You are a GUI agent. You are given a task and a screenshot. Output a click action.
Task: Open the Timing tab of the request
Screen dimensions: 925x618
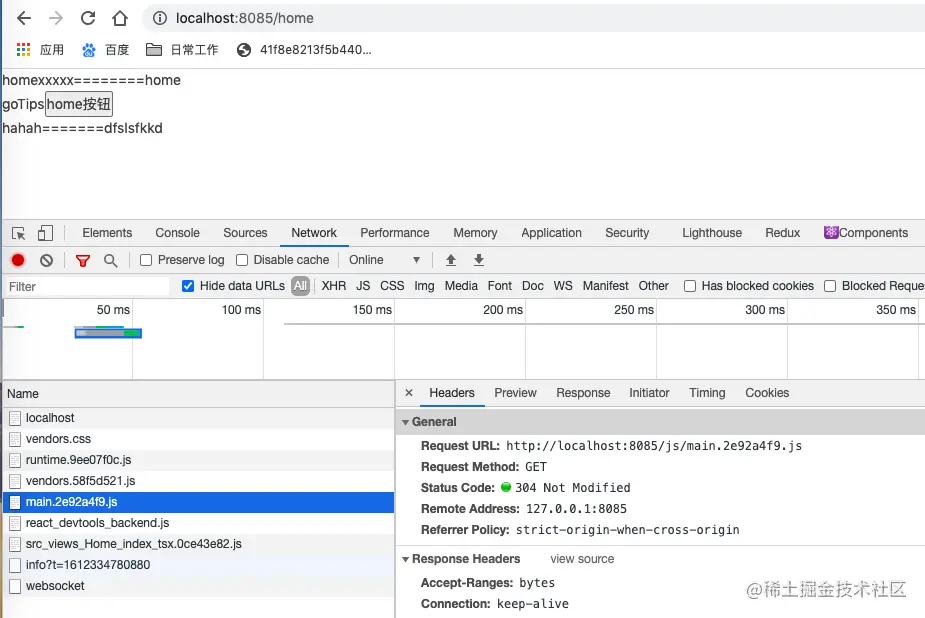coord(707,393)
